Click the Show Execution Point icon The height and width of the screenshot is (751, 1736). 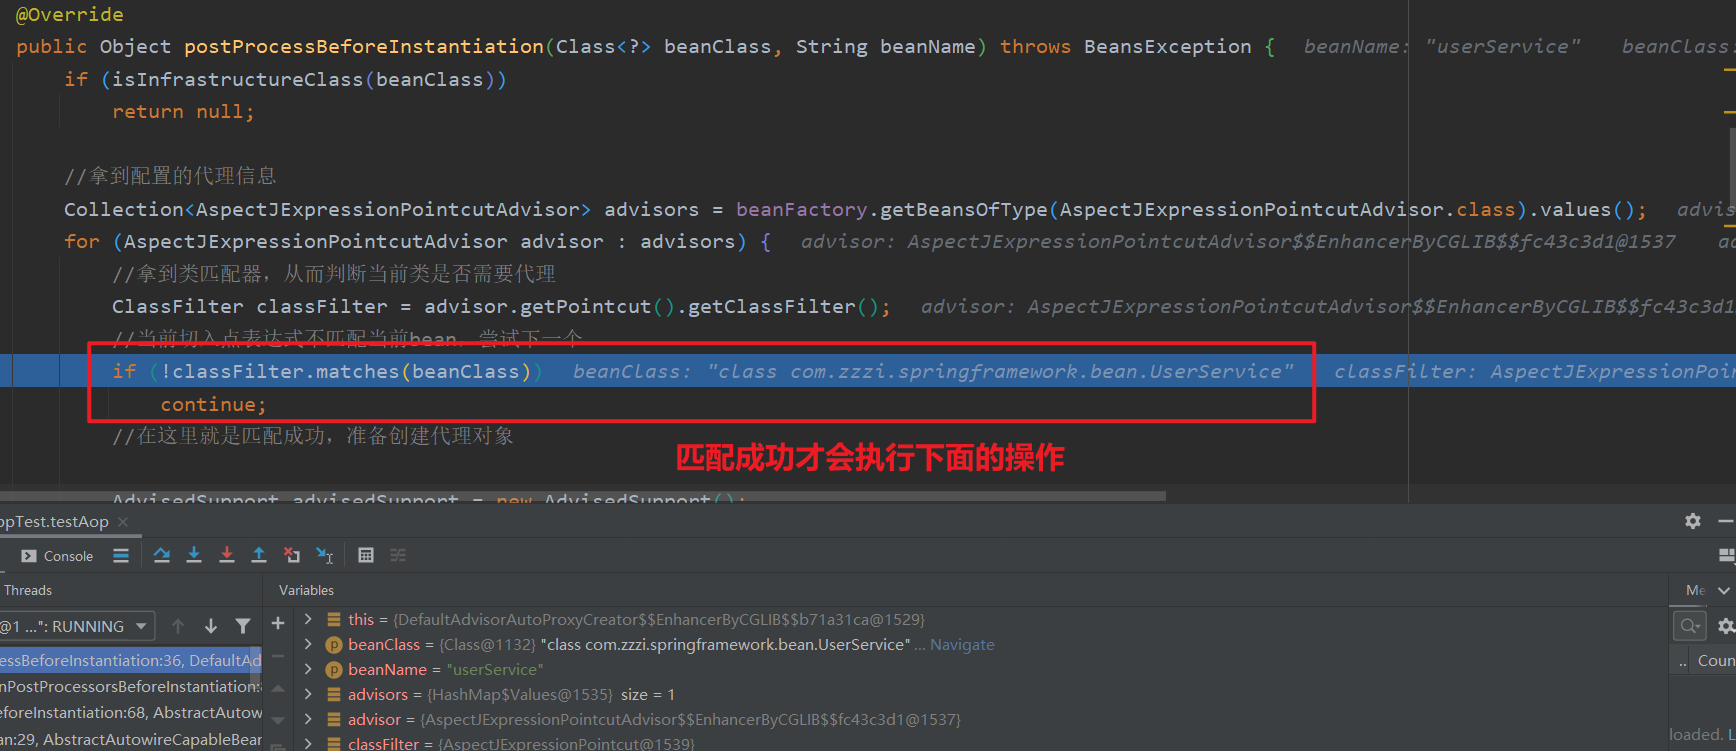[121, 555]
